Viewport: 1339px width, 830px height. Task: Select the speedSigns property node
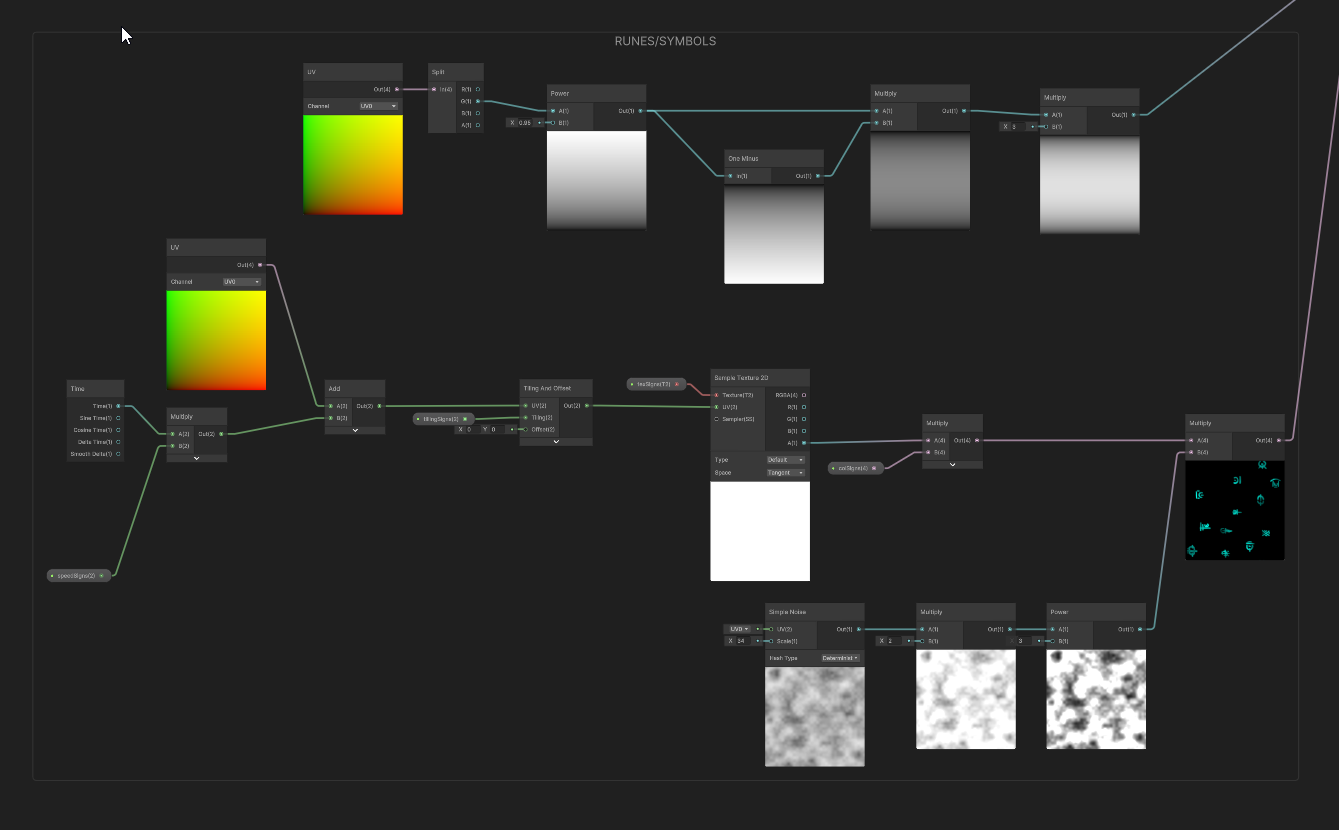click(80, 576)
